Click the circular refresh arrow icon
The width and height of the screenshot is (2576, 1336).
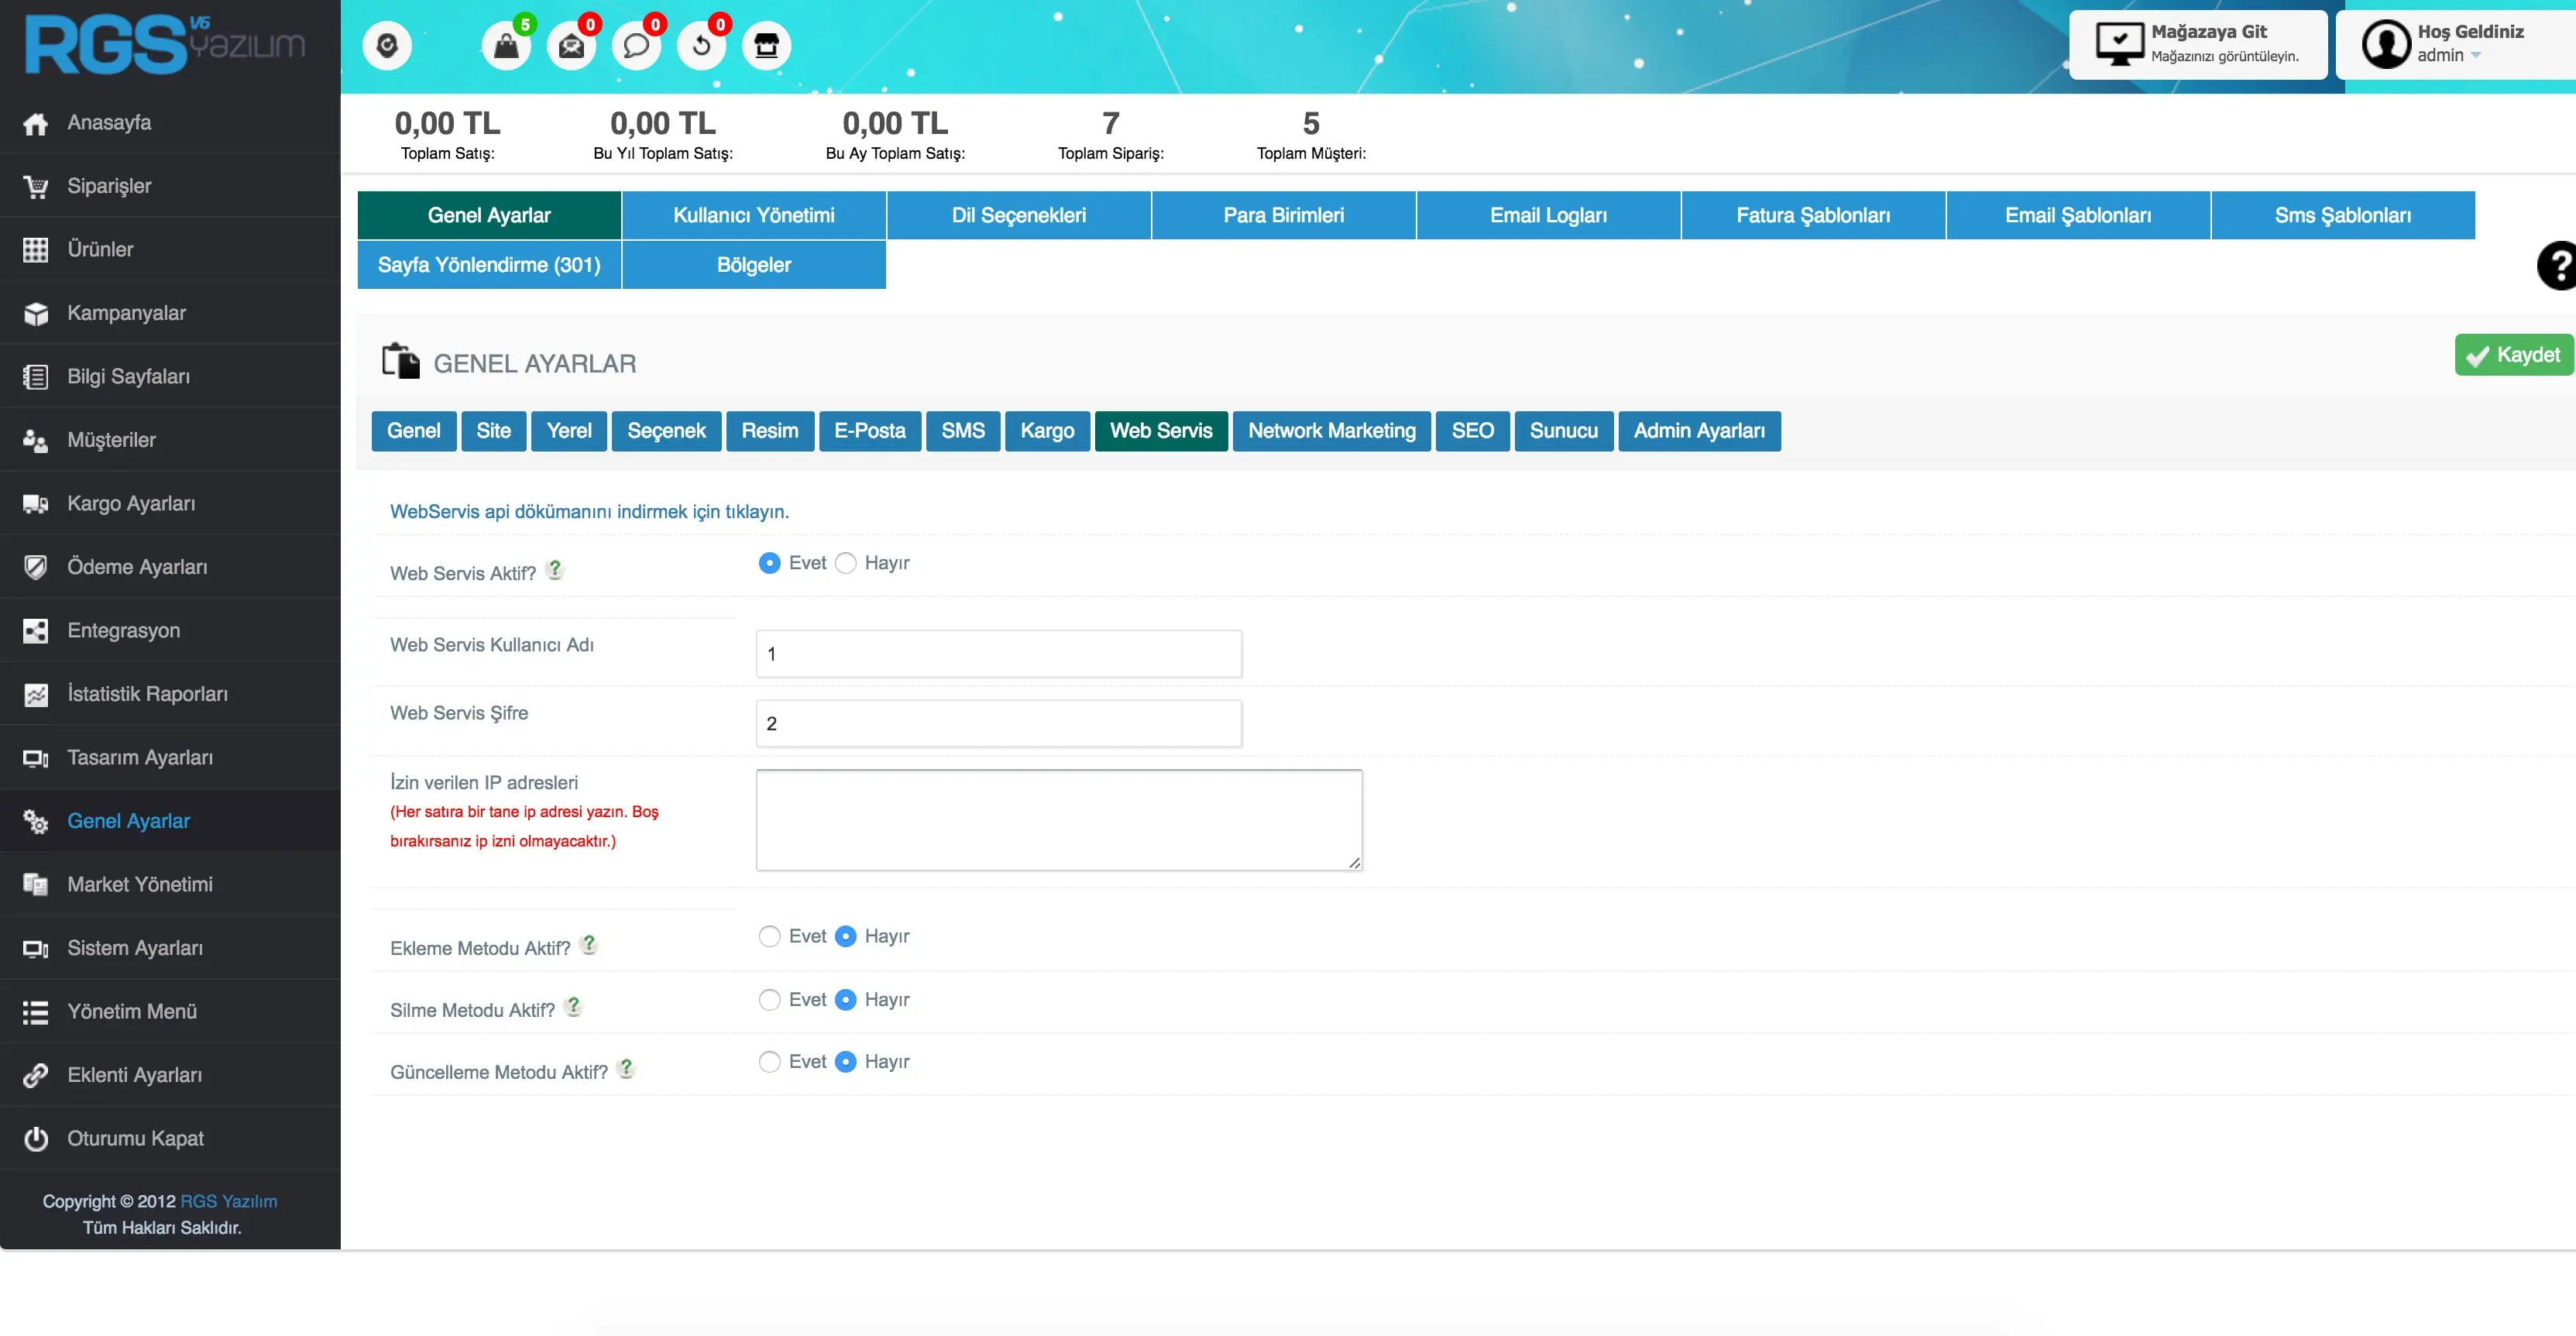click(x=701, y=46)
